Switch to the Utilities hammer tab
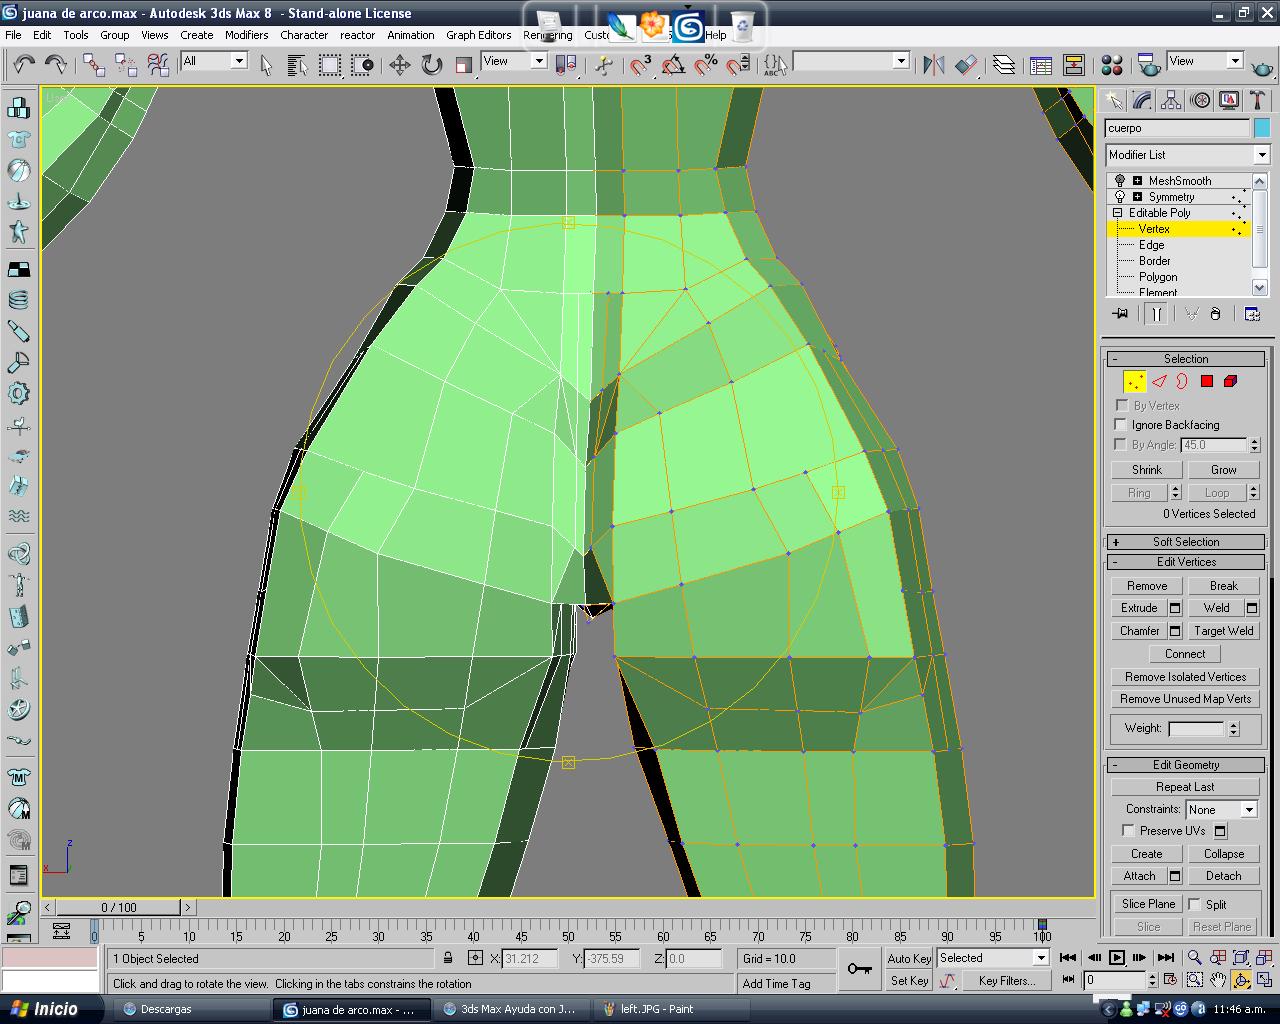Image resolution: width=1280 pixels, height=1024 pixels. (1258, 100)
